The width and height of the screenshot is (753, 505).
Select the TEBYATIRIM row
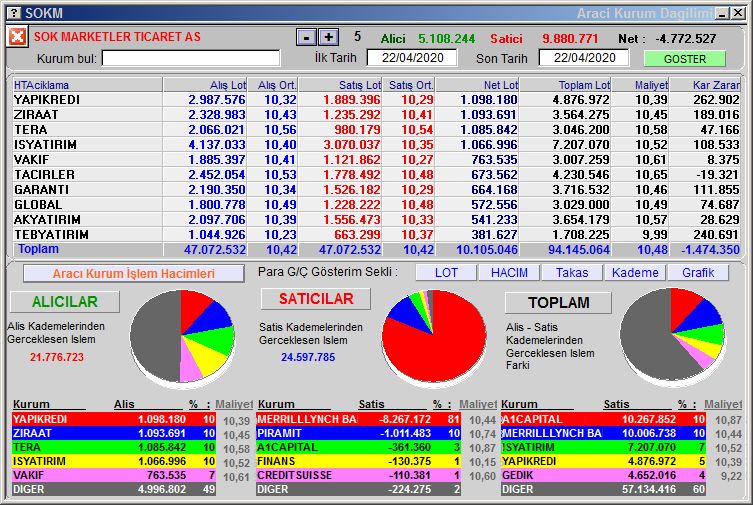click(376, 235)
